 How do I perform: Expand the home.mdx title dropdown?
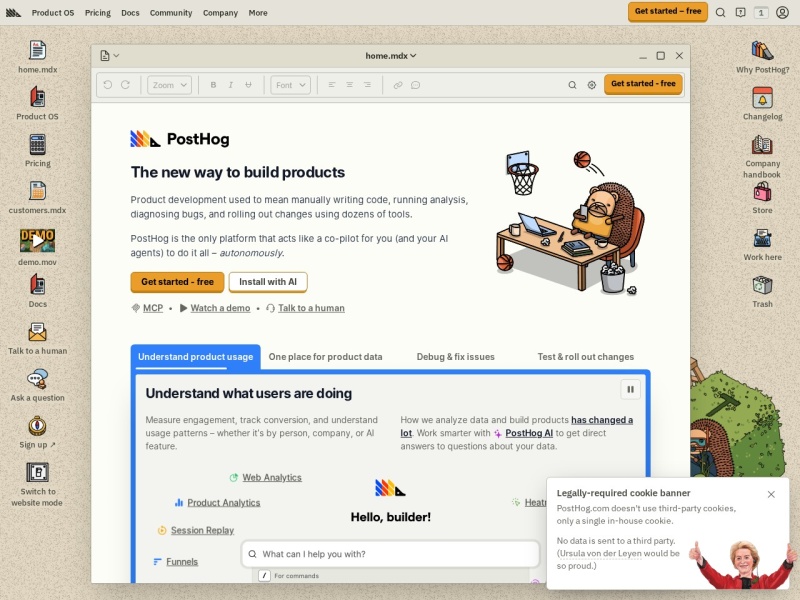[391, 56]
